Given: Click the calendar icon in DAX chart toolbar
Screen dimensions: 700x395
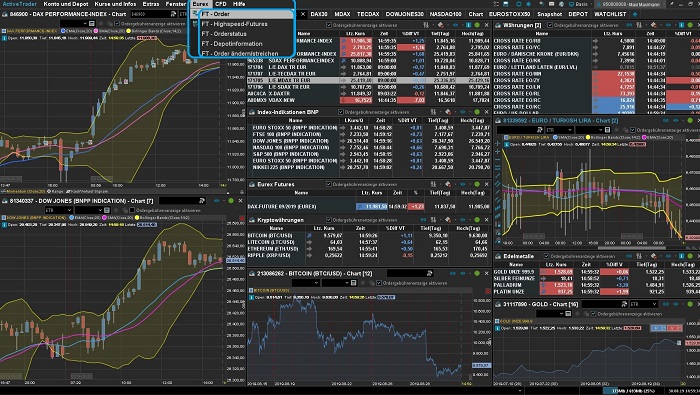Looking at the screenshot, I should (x=92, y=24).
